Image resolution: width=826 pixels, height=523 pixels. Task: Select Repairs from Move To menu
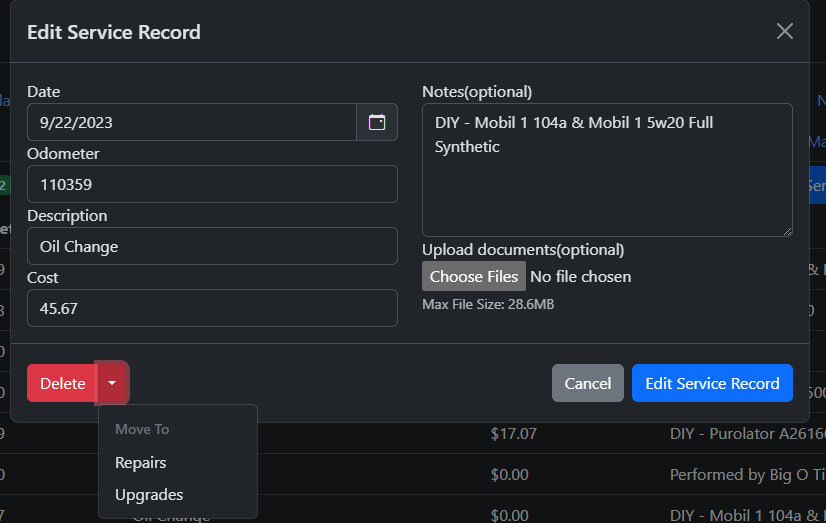pyautogui.click(x=141, y=463)
